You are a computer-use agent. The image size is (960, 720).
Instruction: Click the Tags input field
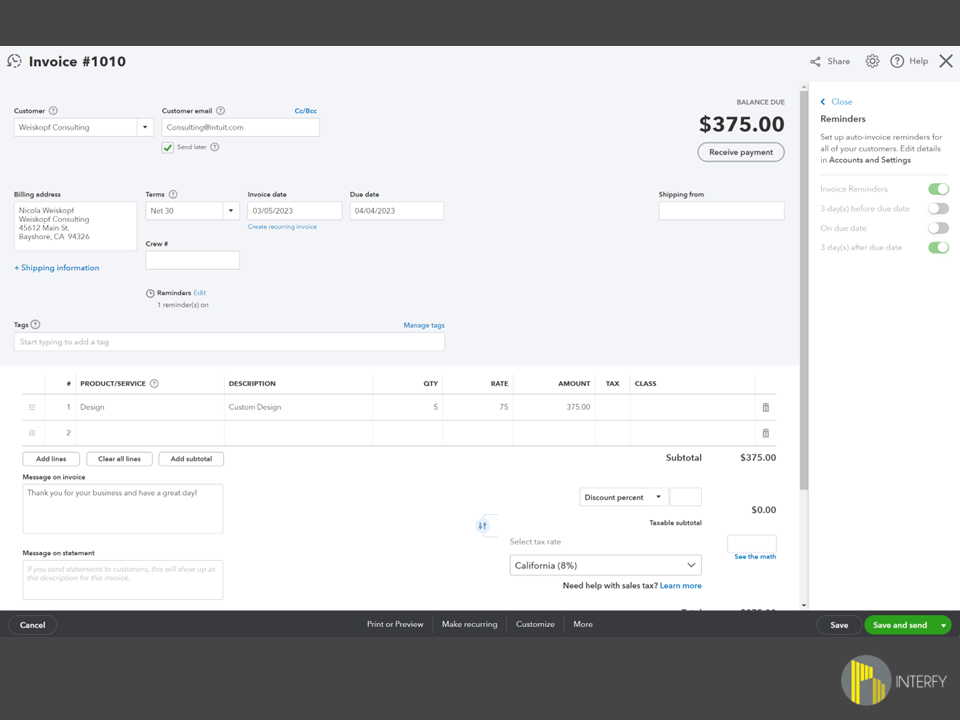229,342
